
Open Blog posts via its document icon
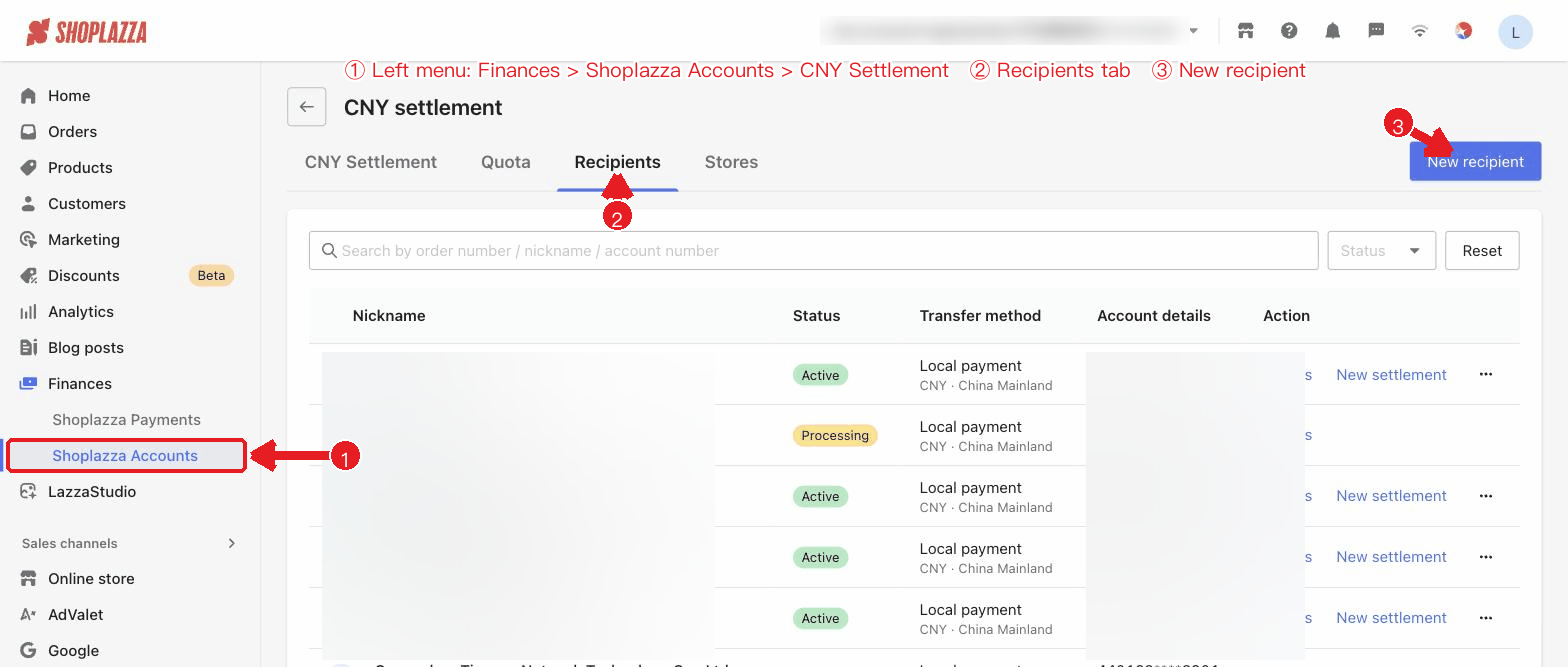point(28,348)
